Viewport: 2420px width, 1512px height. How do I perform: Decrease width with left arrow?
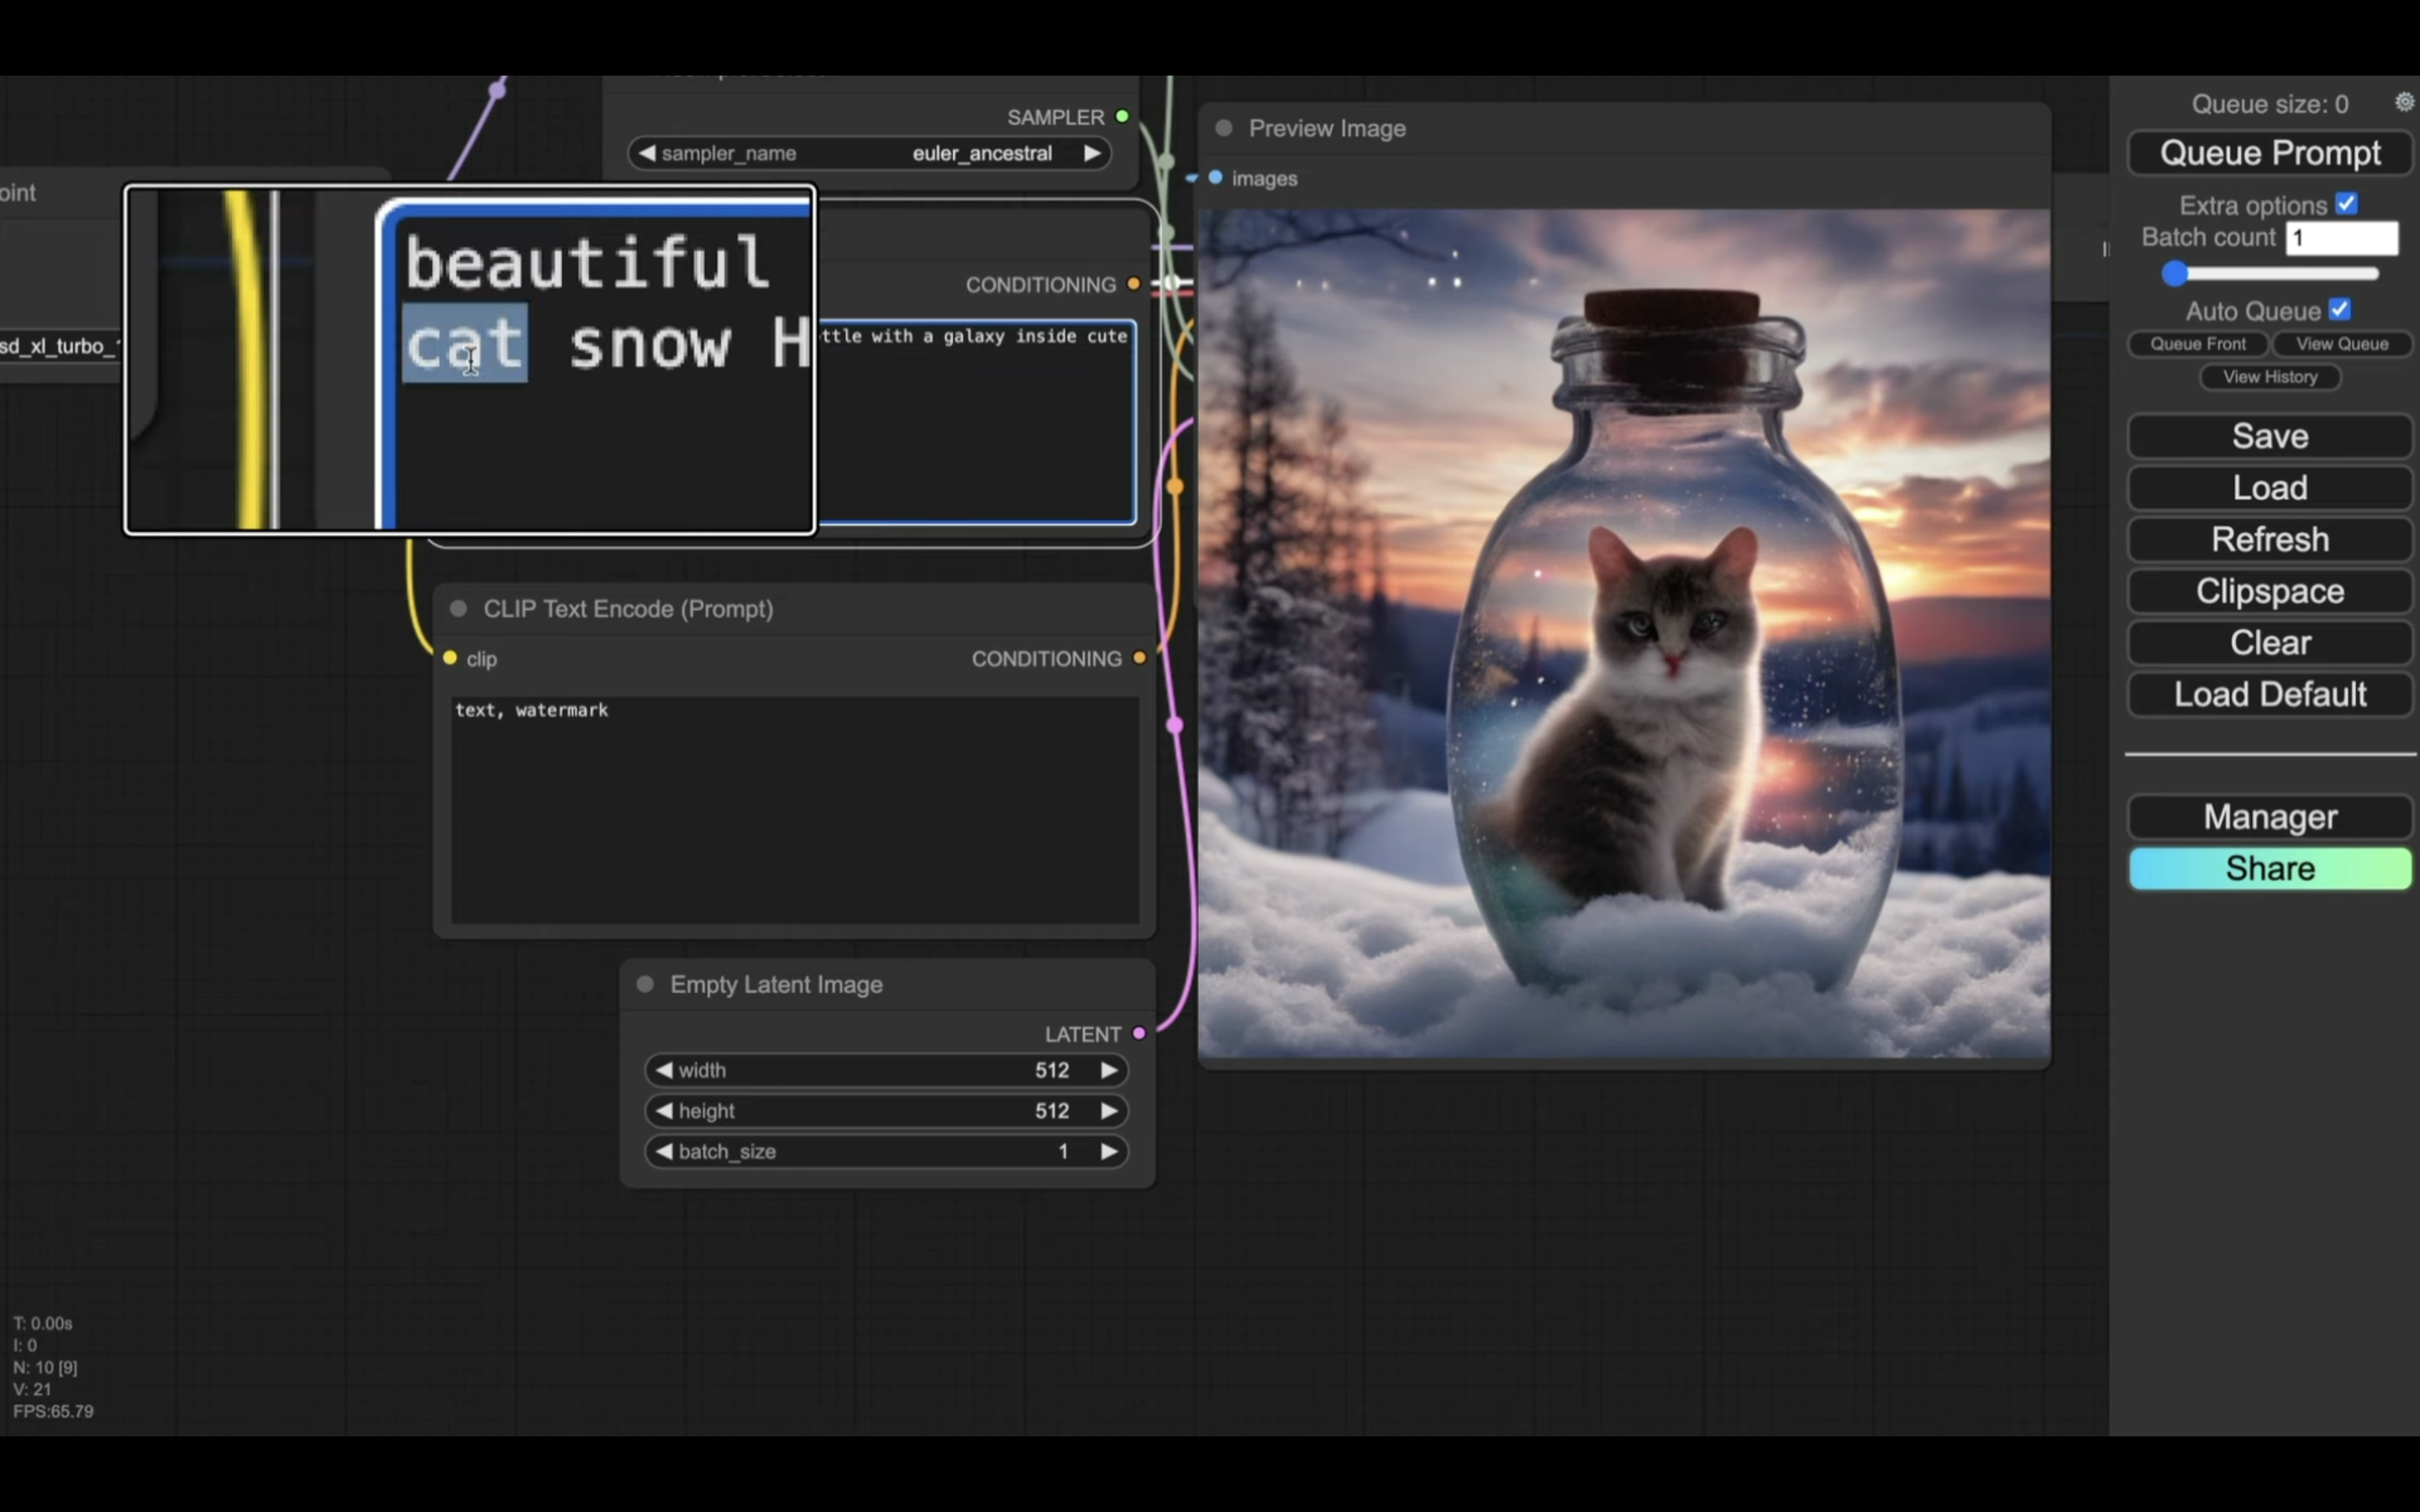[664, 1070]
